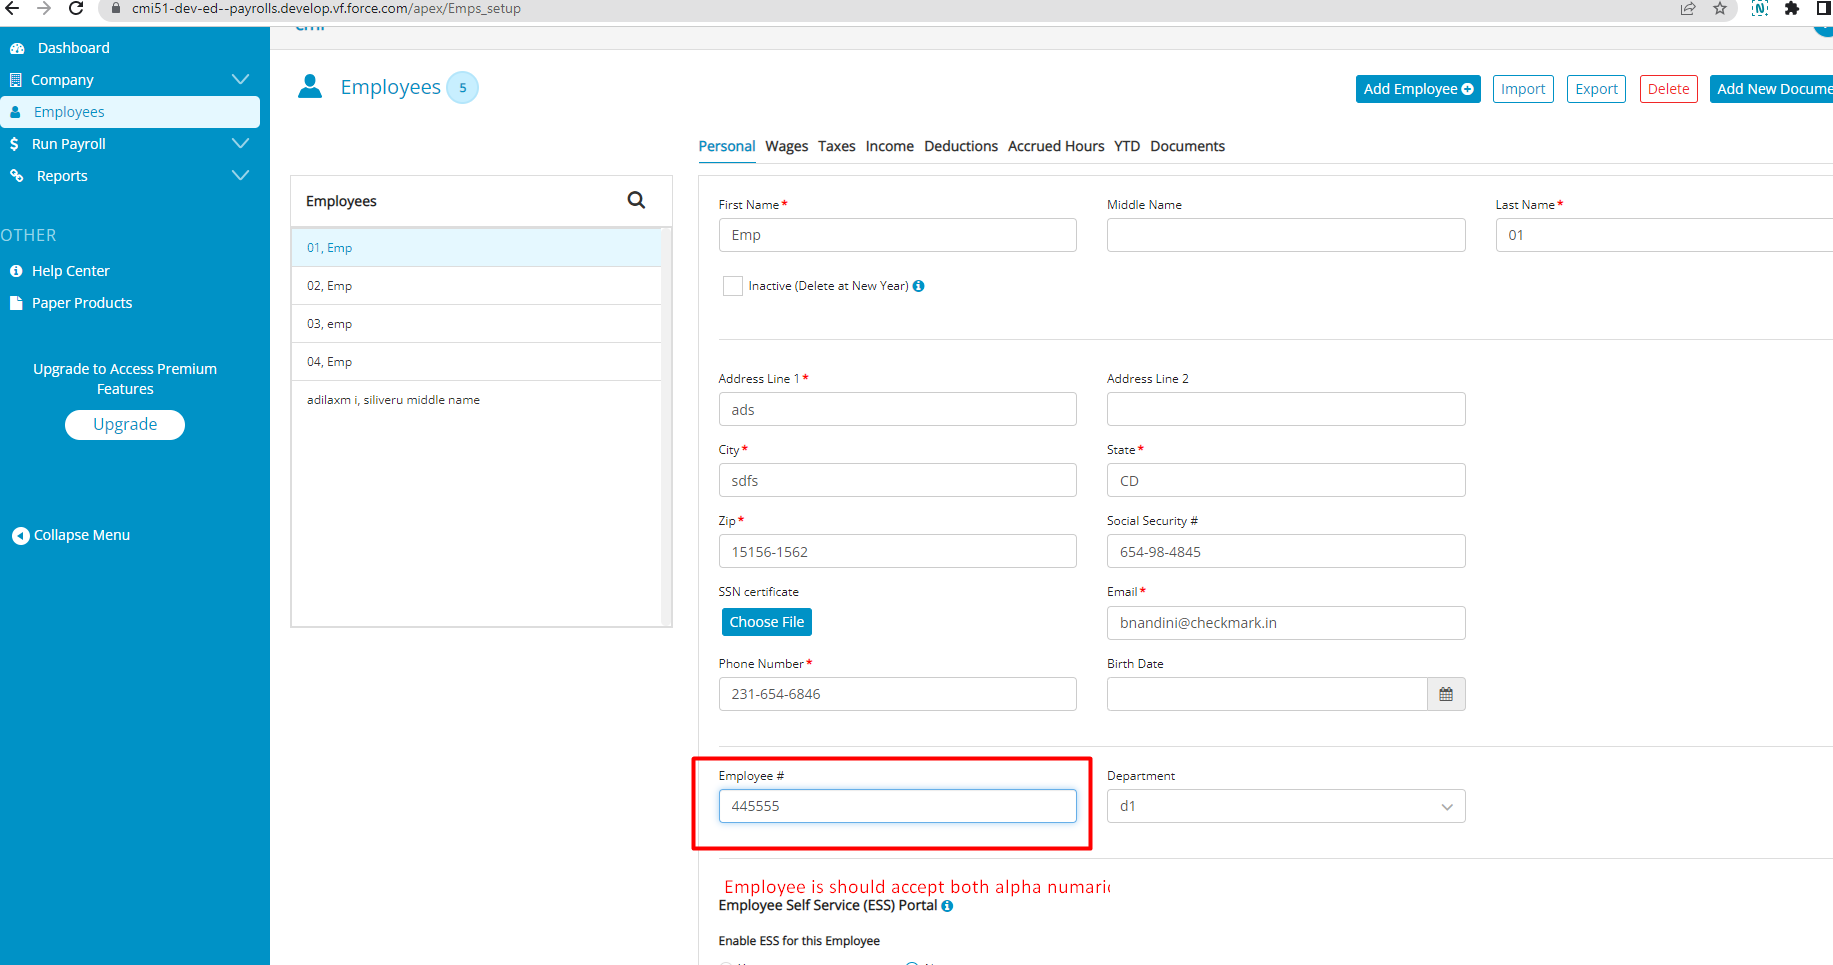Click the City field containing sdfs

897,480
